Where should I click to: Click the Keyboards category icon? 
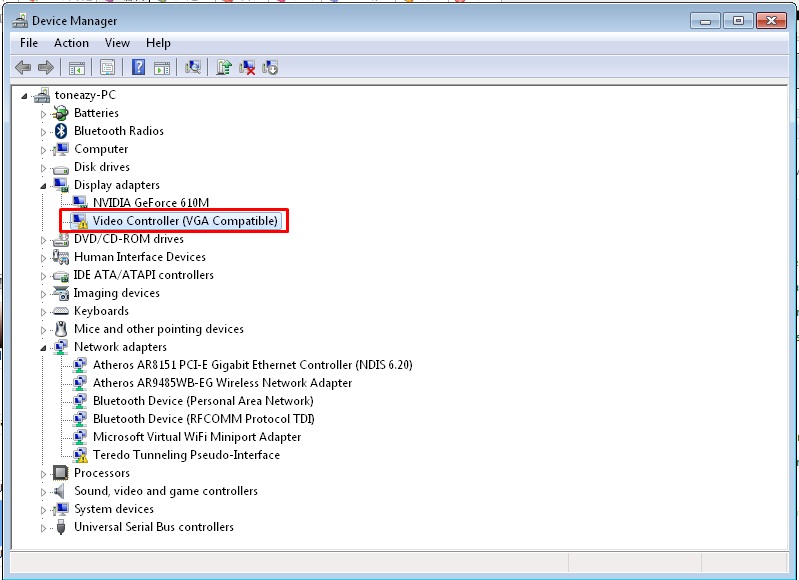click(x=61, y=311)
